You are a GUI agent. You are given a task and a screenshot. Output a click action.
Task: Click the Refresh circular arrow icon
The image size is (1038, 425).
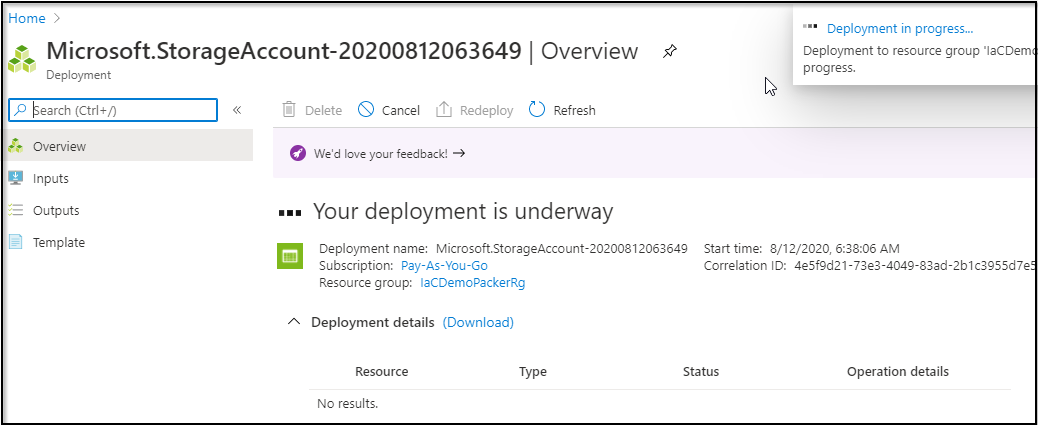click(x=537, y=110)
